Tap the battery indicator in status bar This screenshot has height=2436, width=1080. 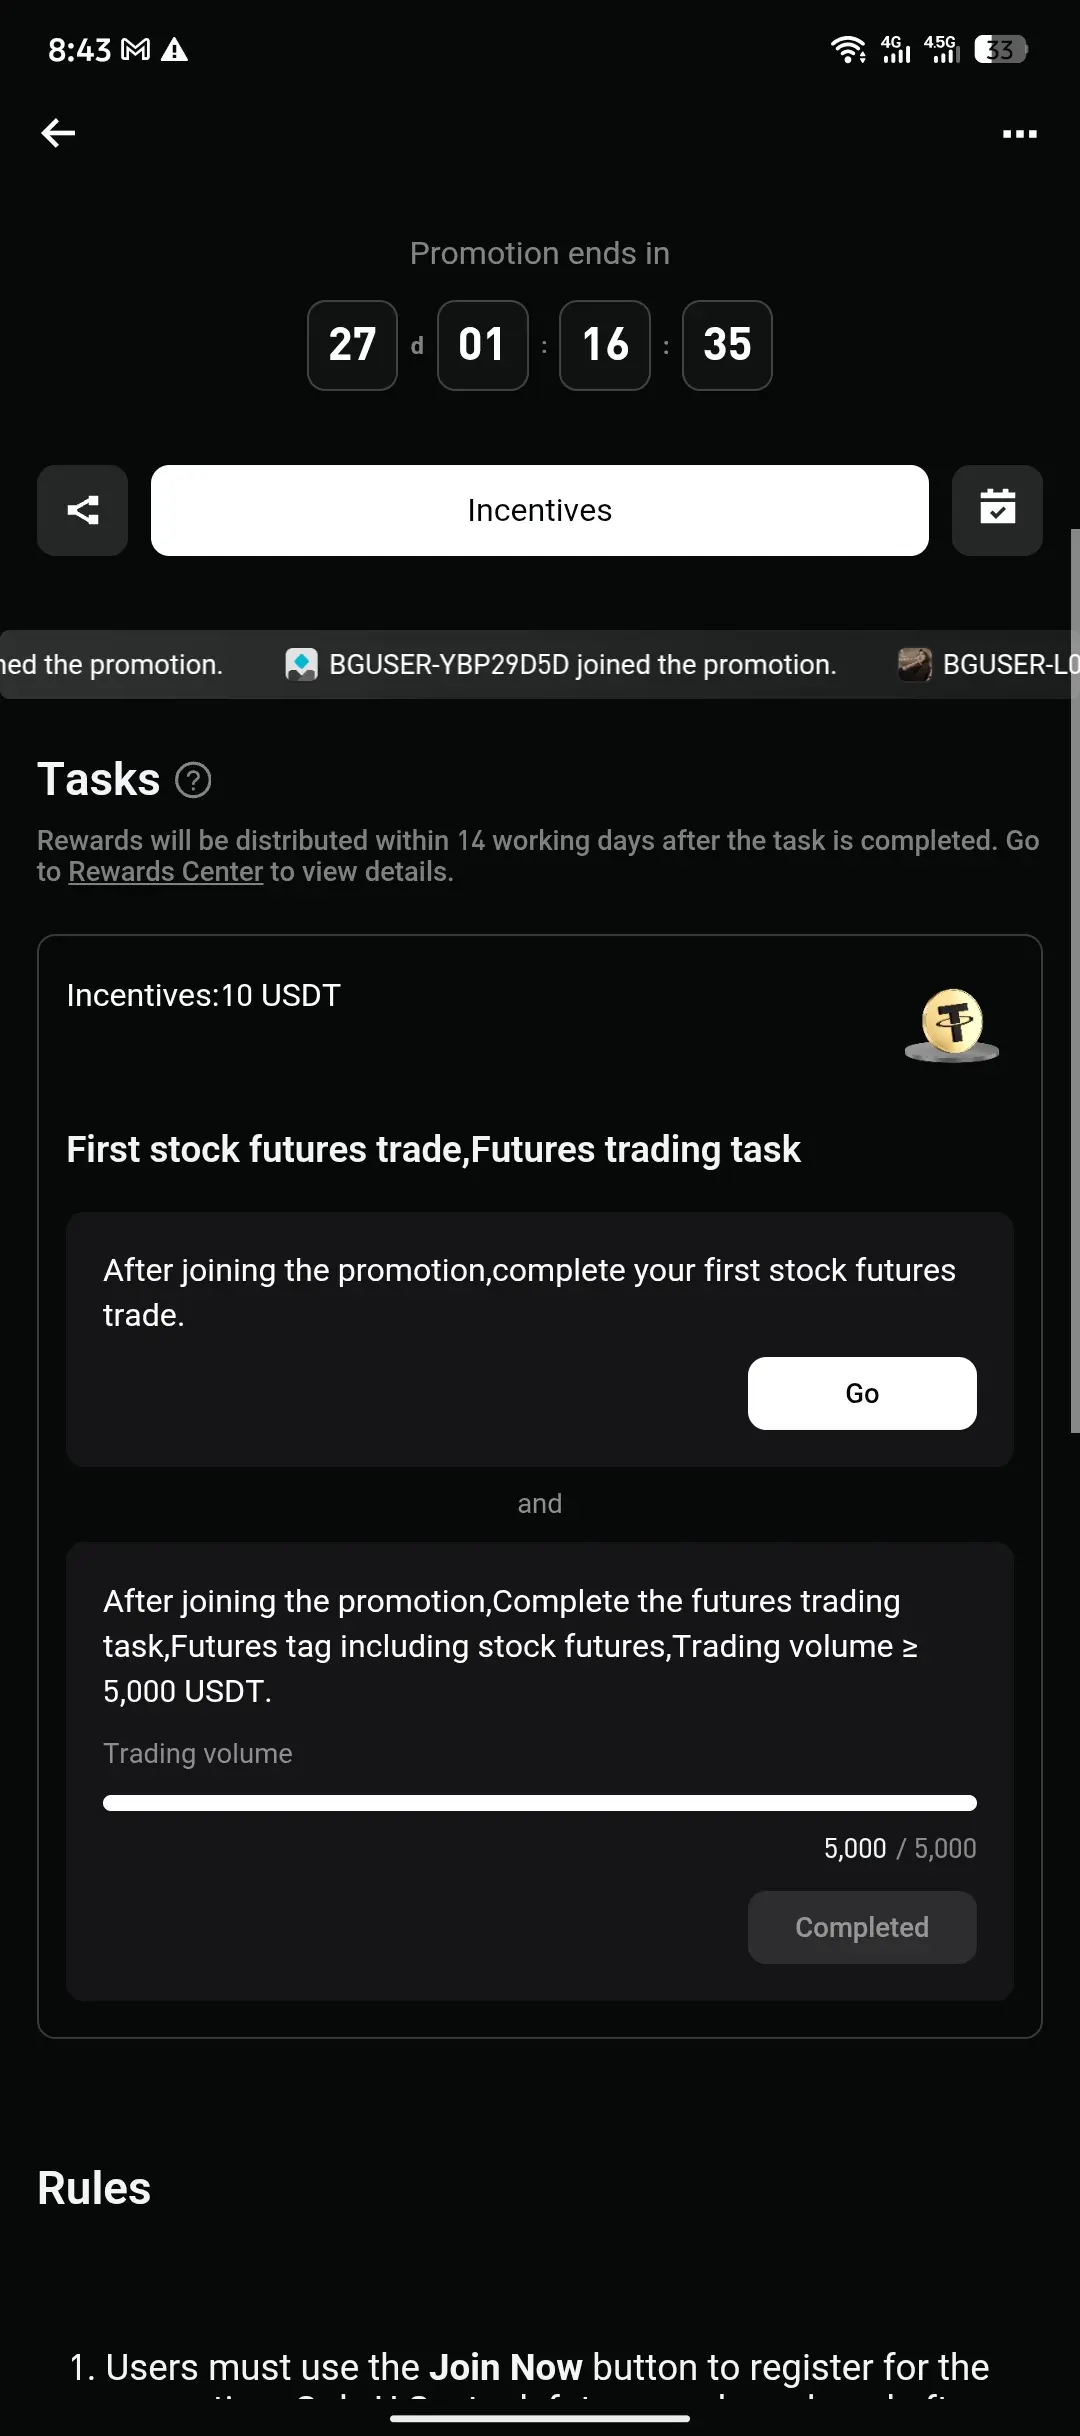(x=1000, y=50)
